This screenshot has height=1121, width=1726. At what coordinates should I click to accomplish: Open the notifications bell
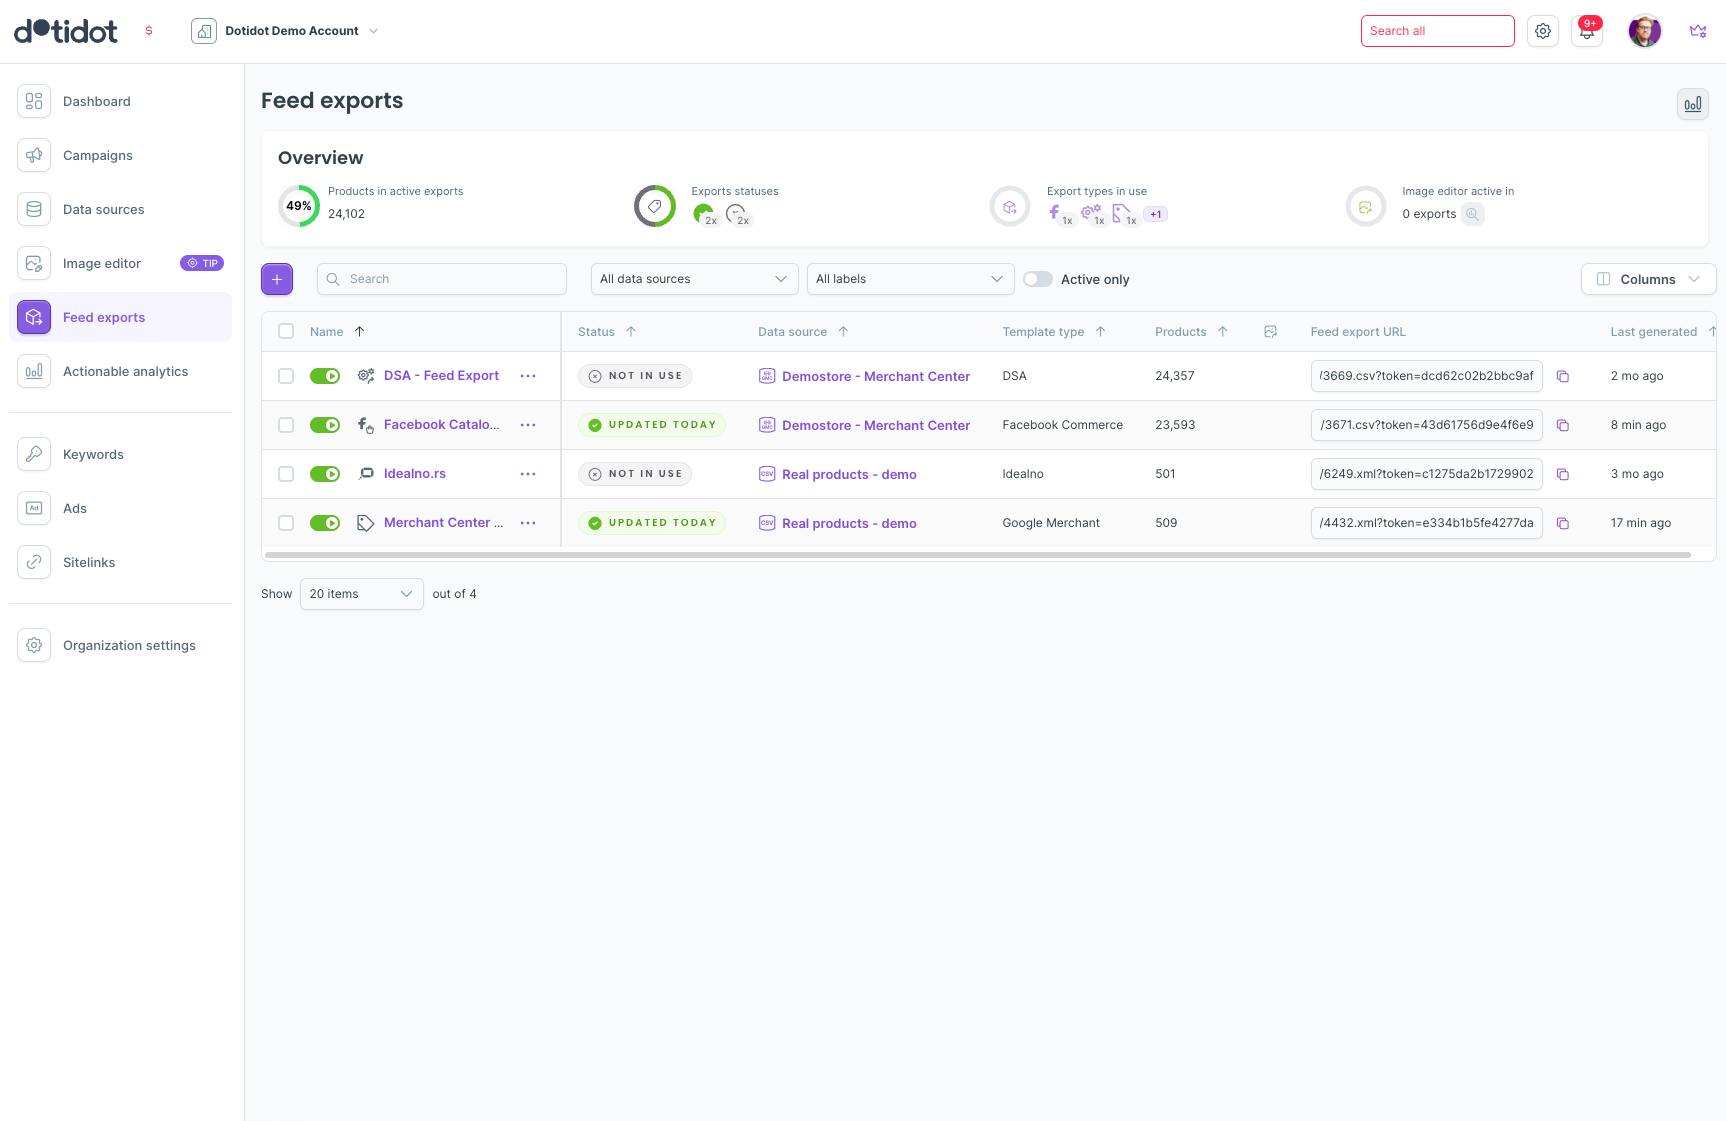coord(1587,31)
